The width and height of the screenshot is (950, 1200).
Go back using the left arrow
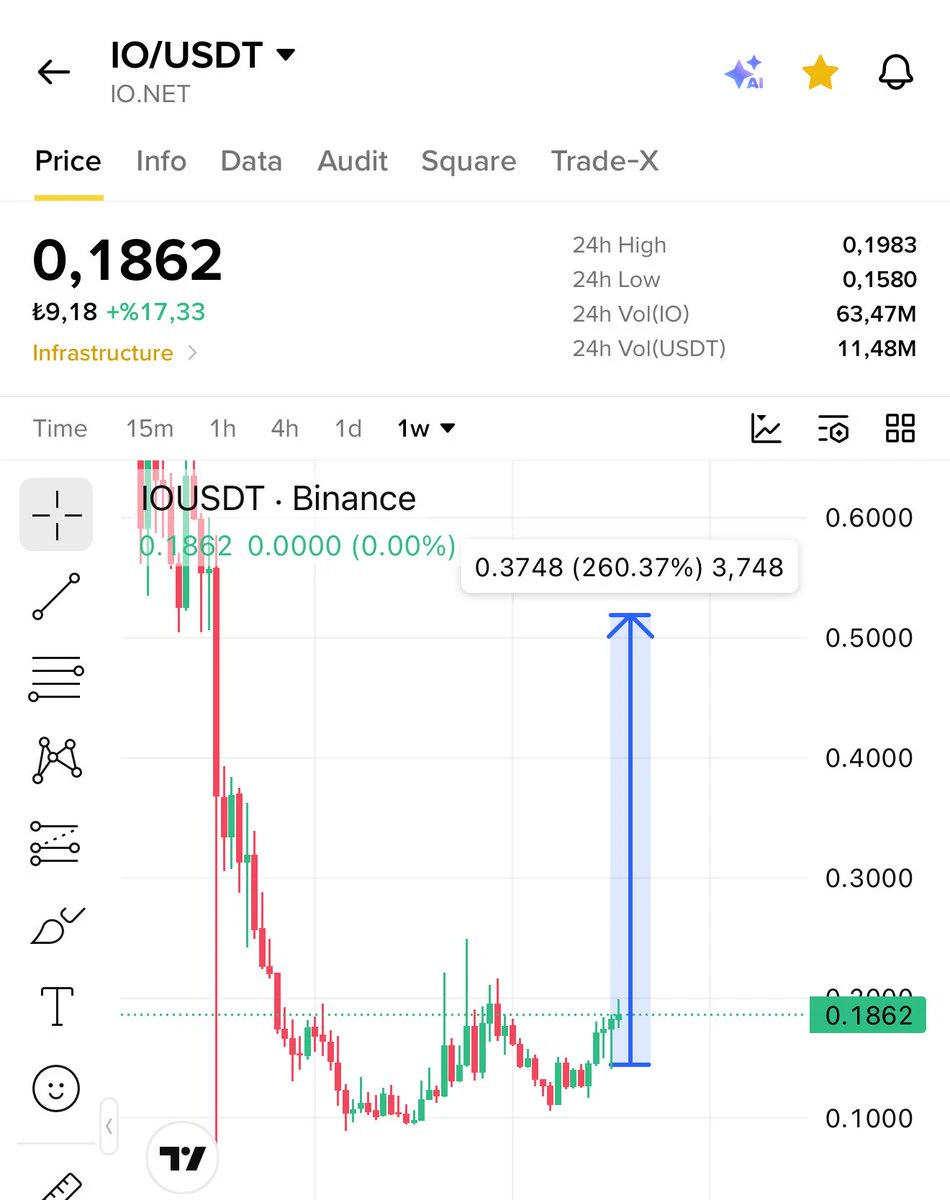pos(54,72)
